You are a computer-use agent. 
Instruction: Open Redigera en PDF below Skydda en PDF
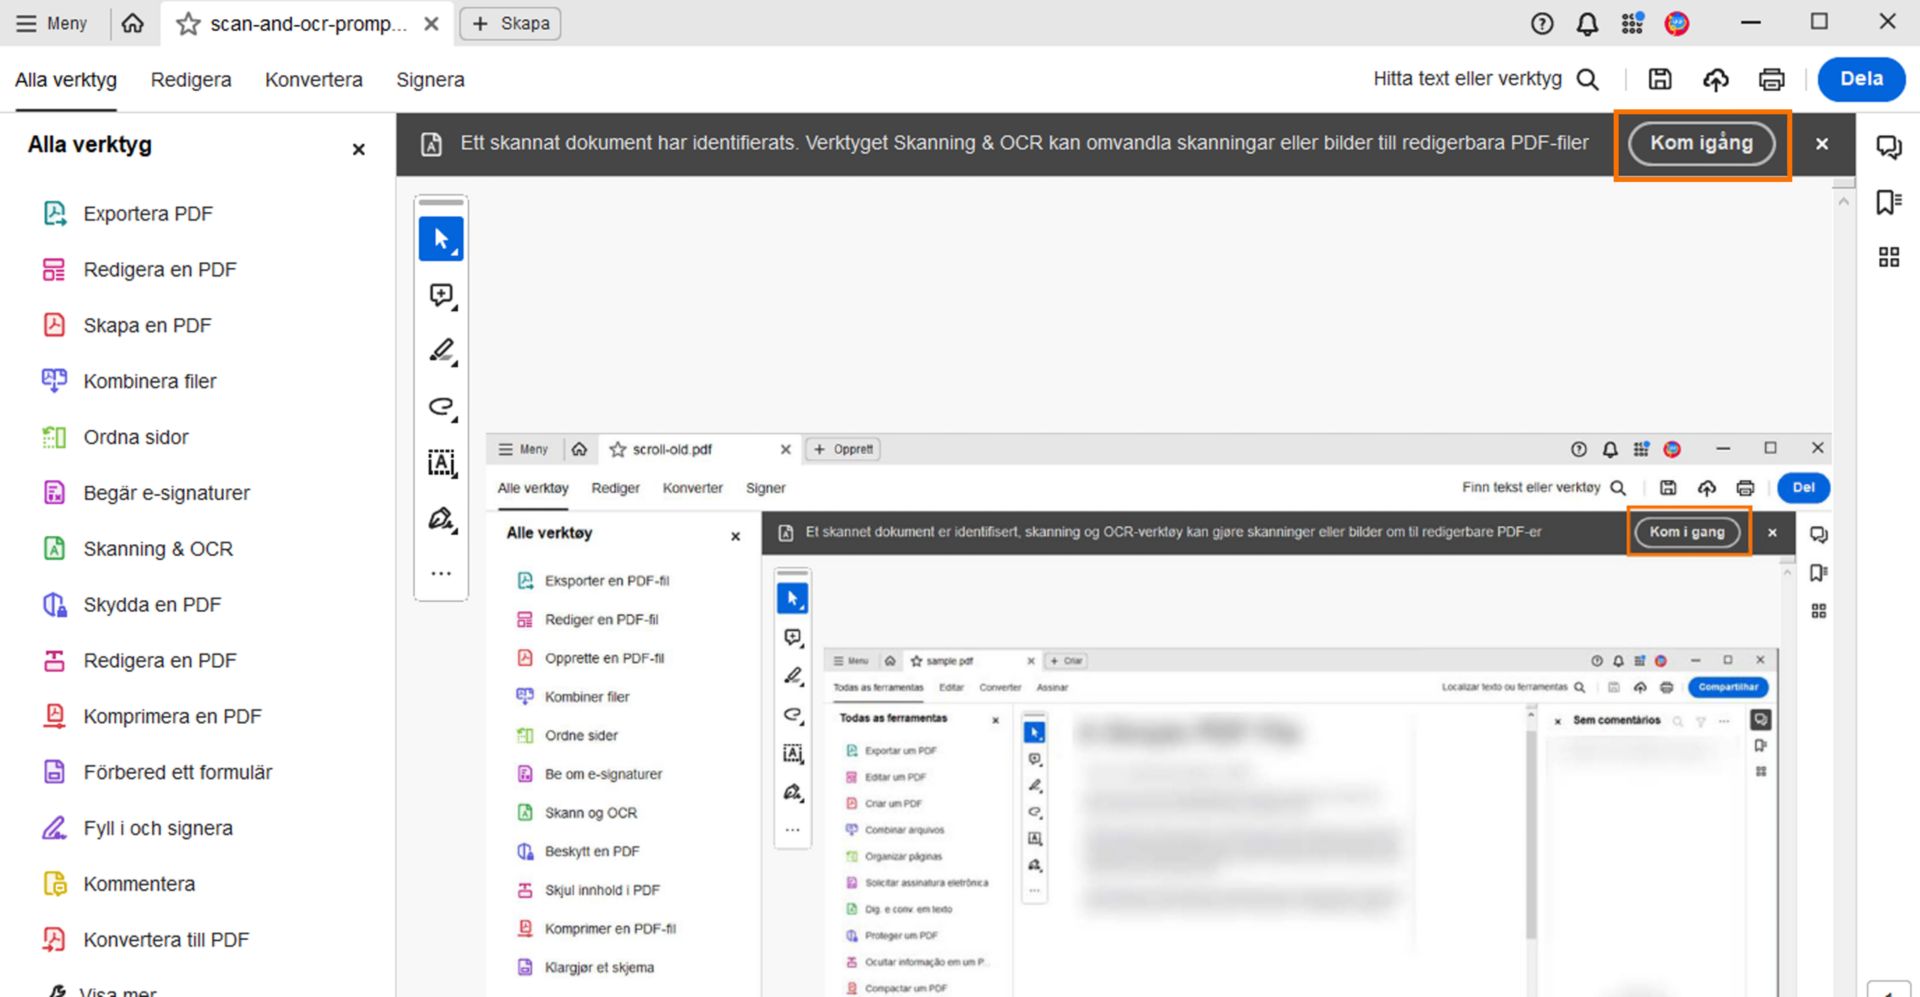point(140,661)
